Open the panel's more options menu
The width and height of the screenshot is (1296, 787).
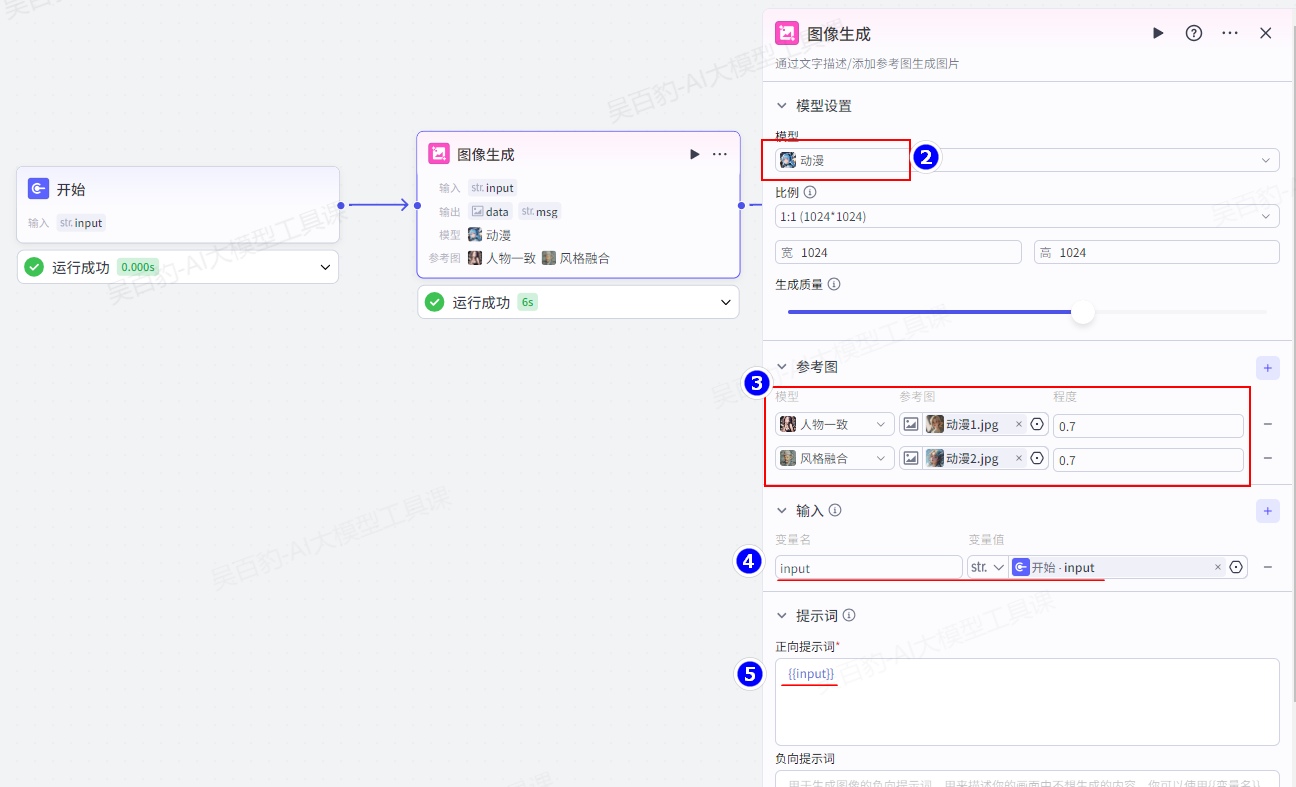point(1230,33)
